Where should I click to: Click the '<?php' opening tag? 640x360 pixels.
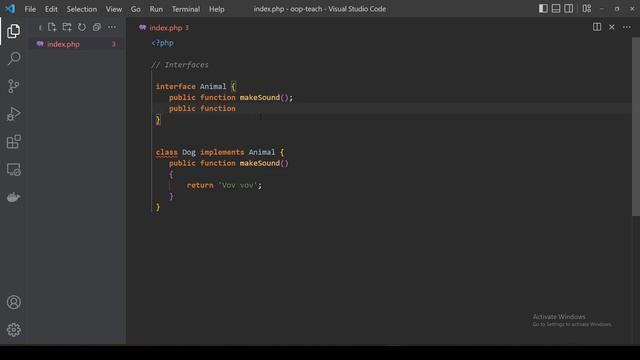pyautogui.click(x=162, y=43)
